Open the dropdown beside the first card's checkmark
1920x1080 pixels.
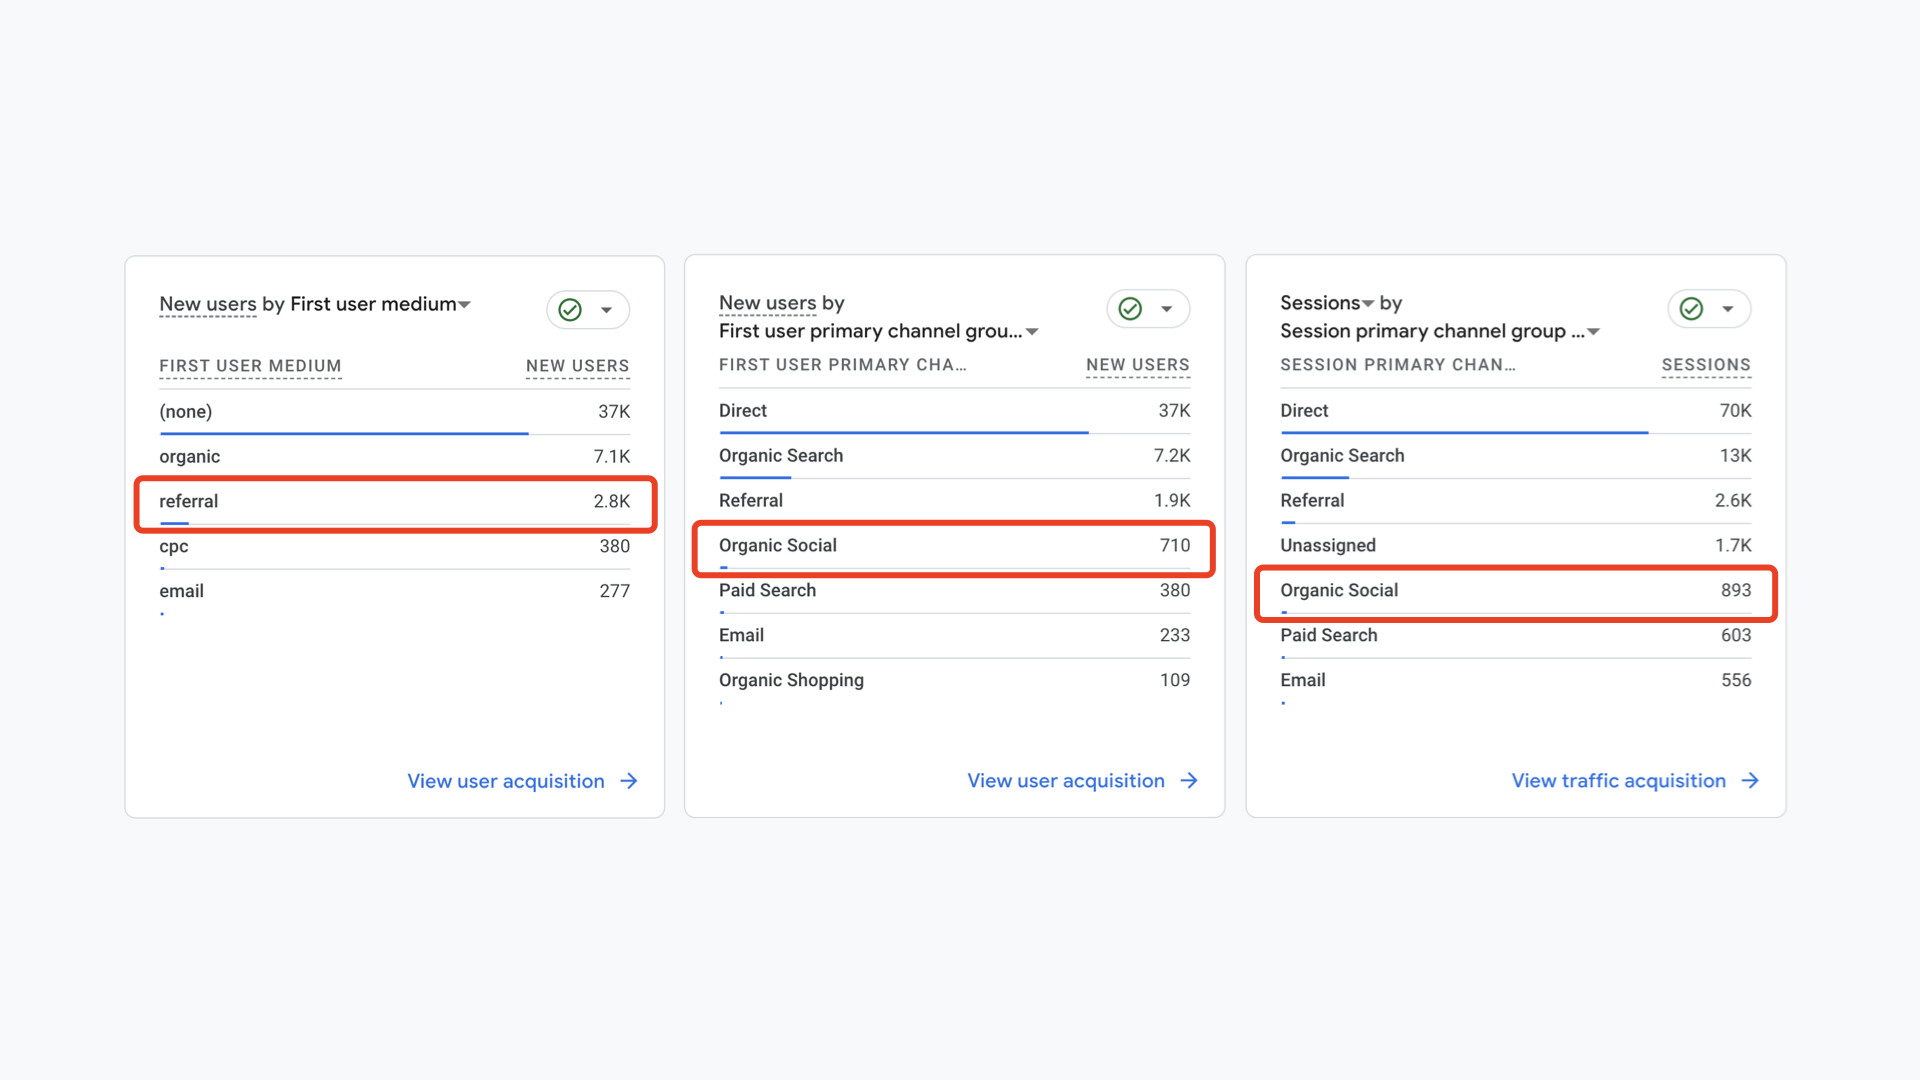[608, 309]
